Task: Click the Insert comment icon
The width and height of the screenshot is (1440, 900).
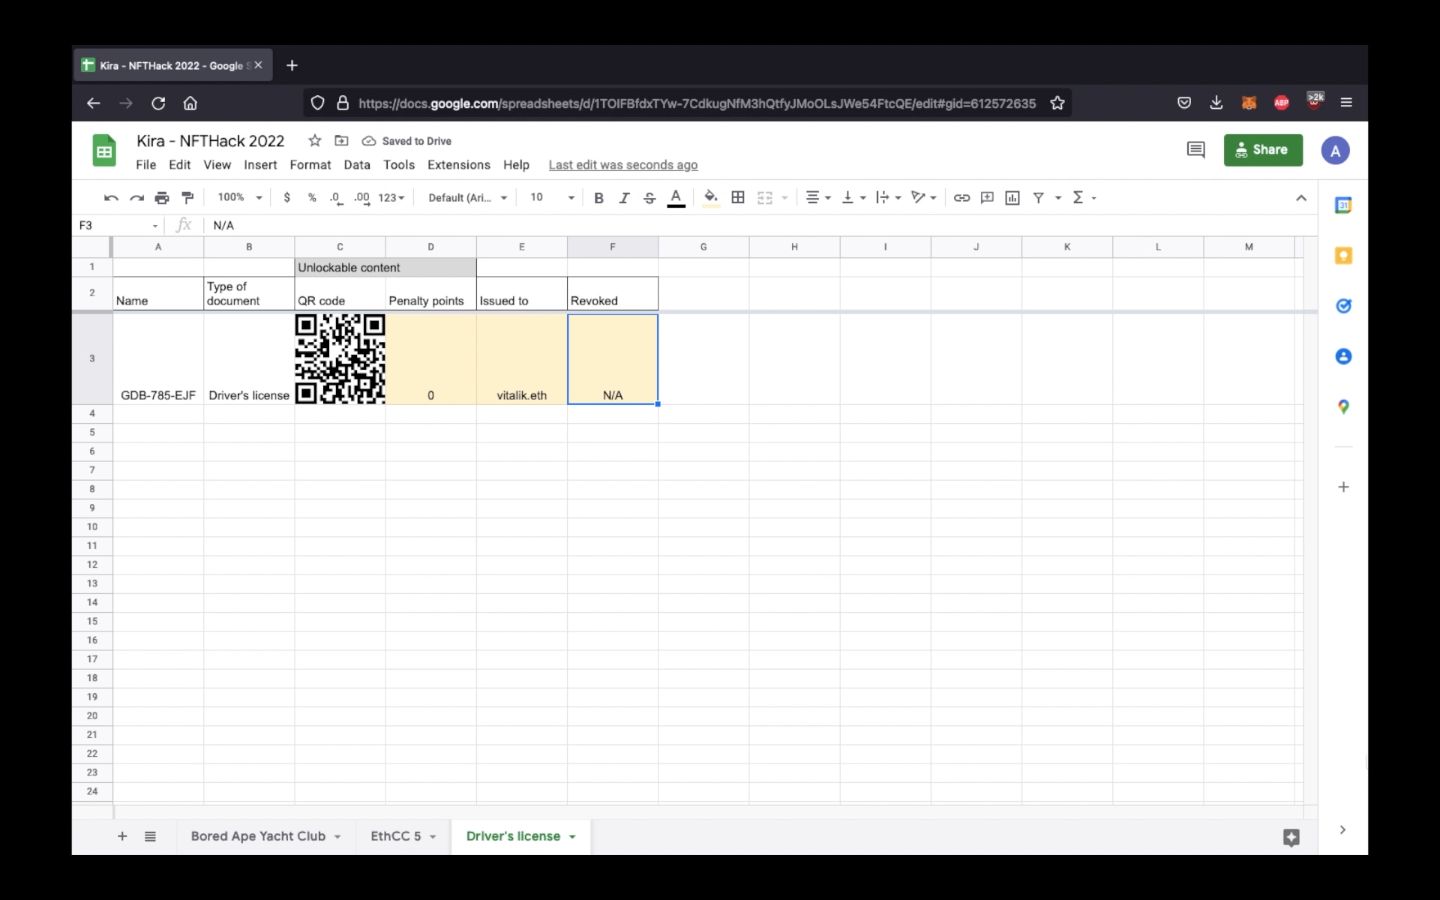Action: click(987, 198)
